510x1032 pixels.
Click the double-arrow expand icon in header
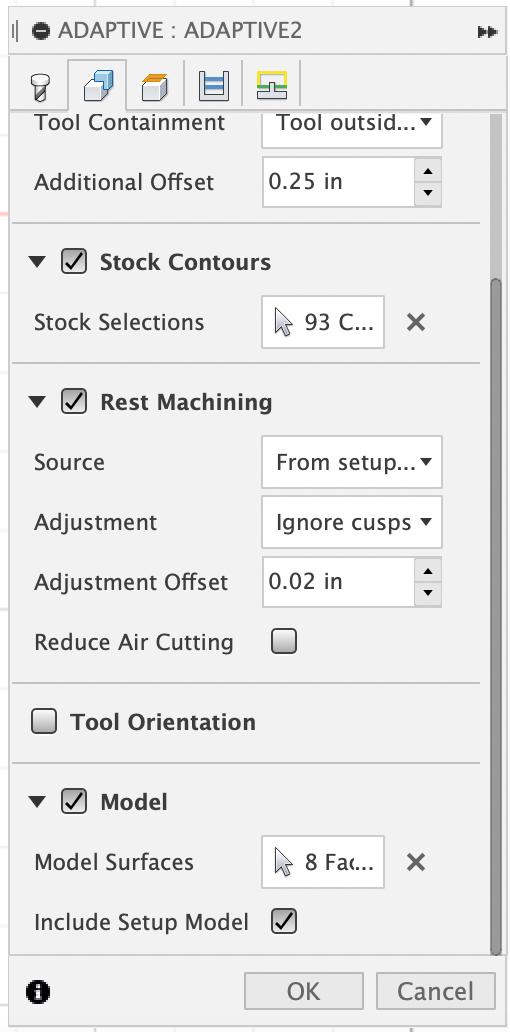coord(487,32)
